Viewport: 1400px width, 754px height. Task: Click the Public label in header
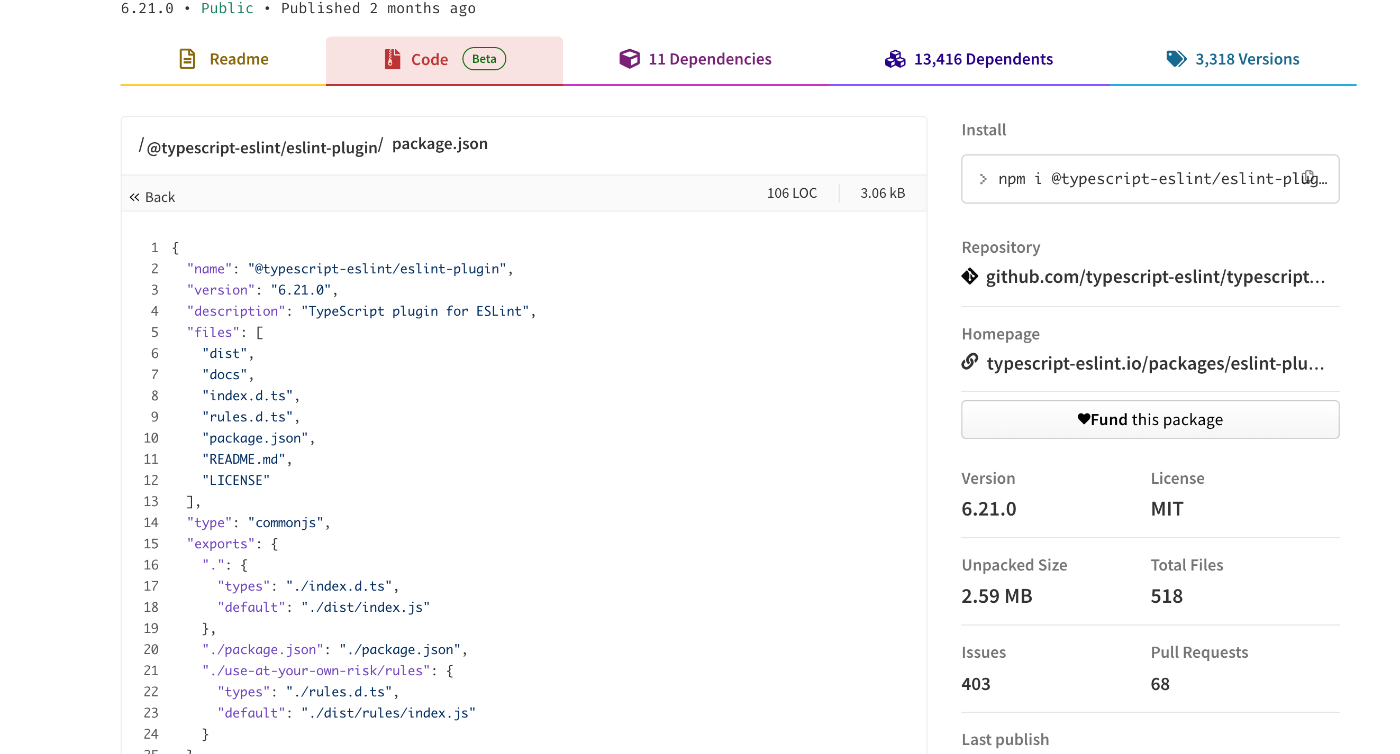pyautogui.click(x=228, y=8)
